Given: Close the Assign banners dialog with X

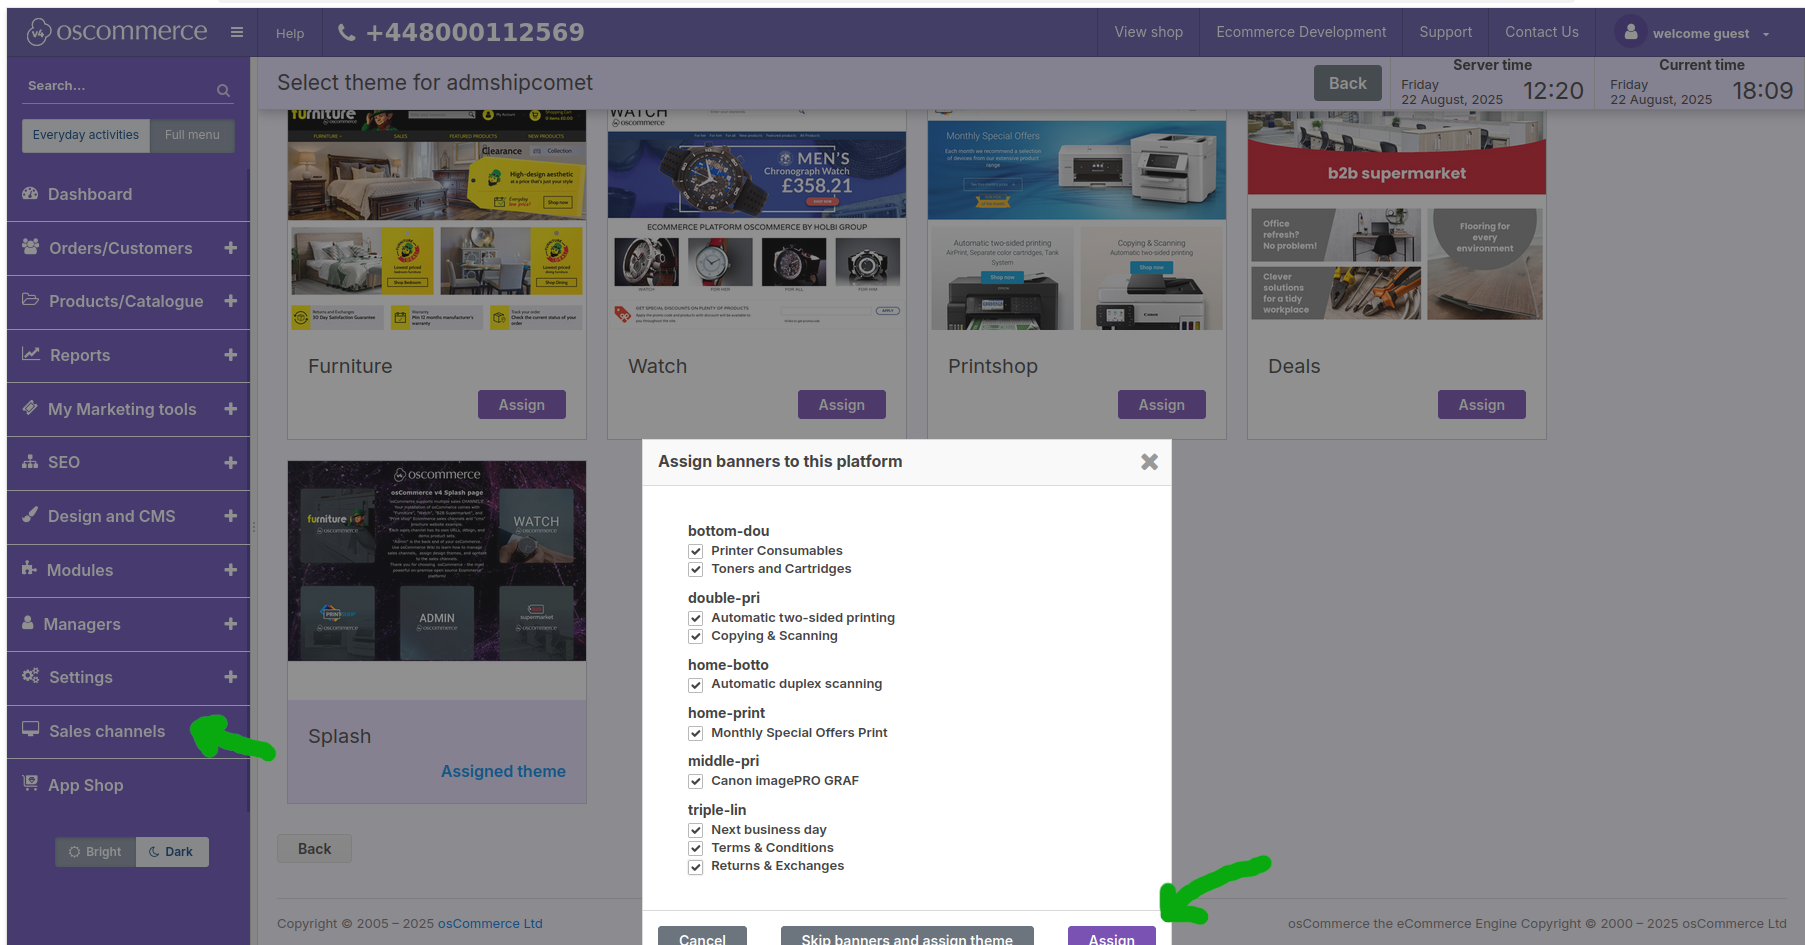Looking at the screenshot, I should [x=1149, y=462].
